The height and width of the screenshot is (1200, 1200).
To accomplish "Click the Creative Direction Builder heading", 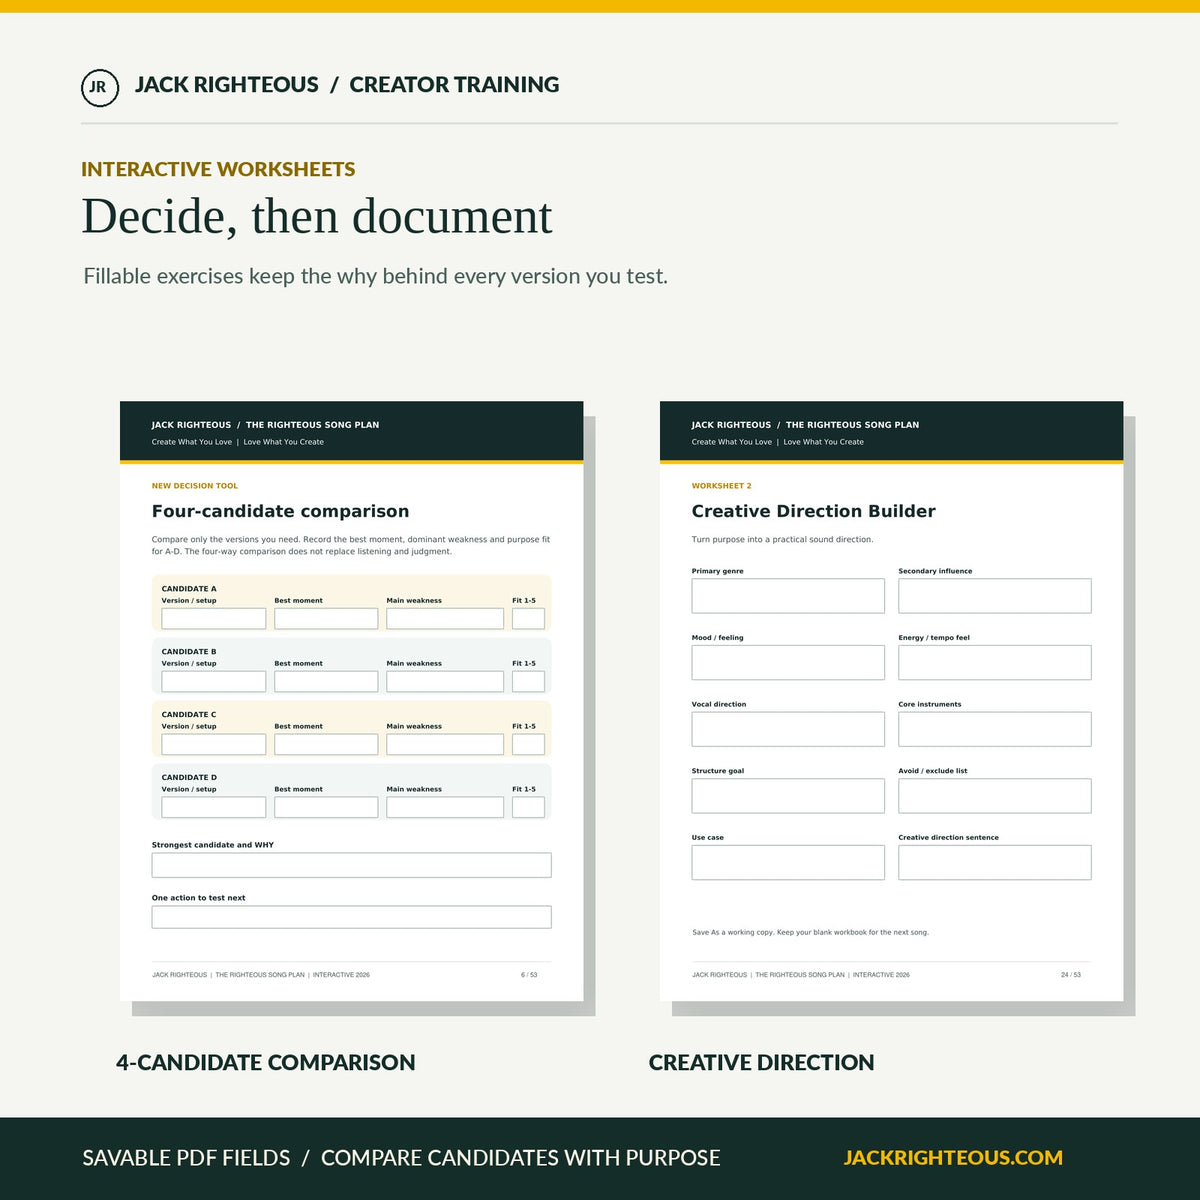I will [813, 511].
